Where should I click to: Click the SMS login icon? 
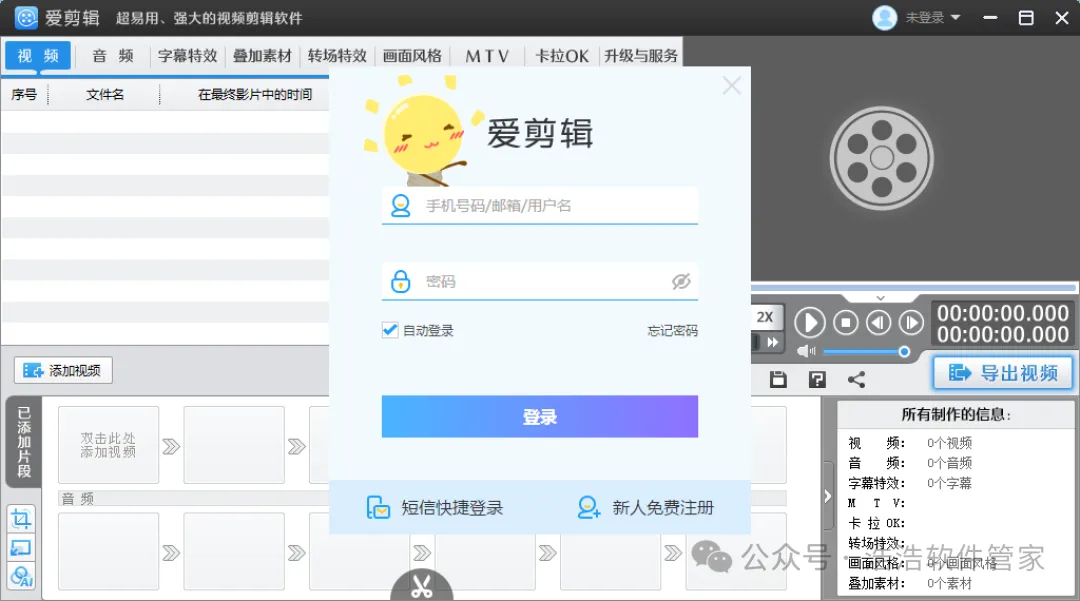(378, 507)
